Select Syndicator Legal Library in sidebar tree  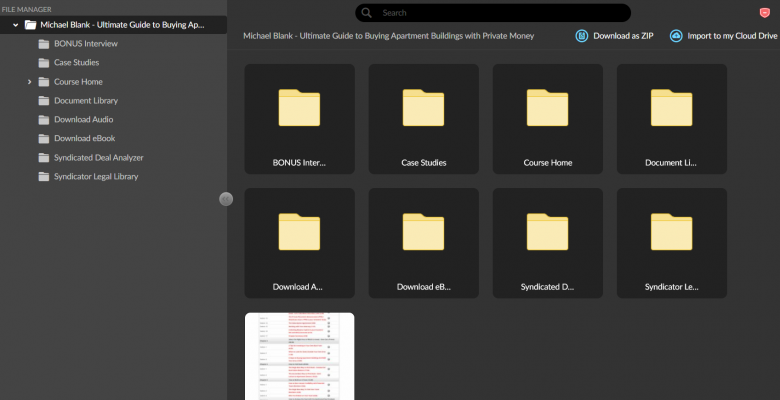tap(96, 176)
